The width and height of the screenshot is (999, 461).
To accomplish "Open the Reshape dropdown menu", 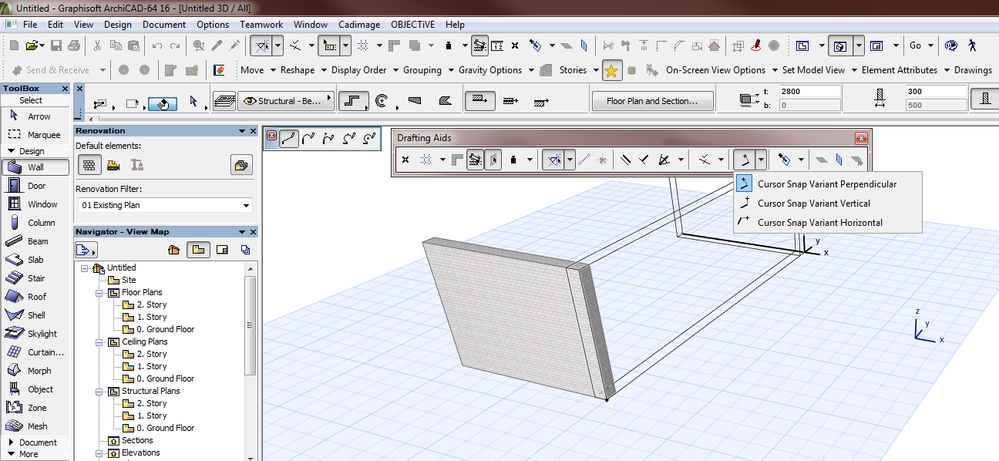I will 303,70.
